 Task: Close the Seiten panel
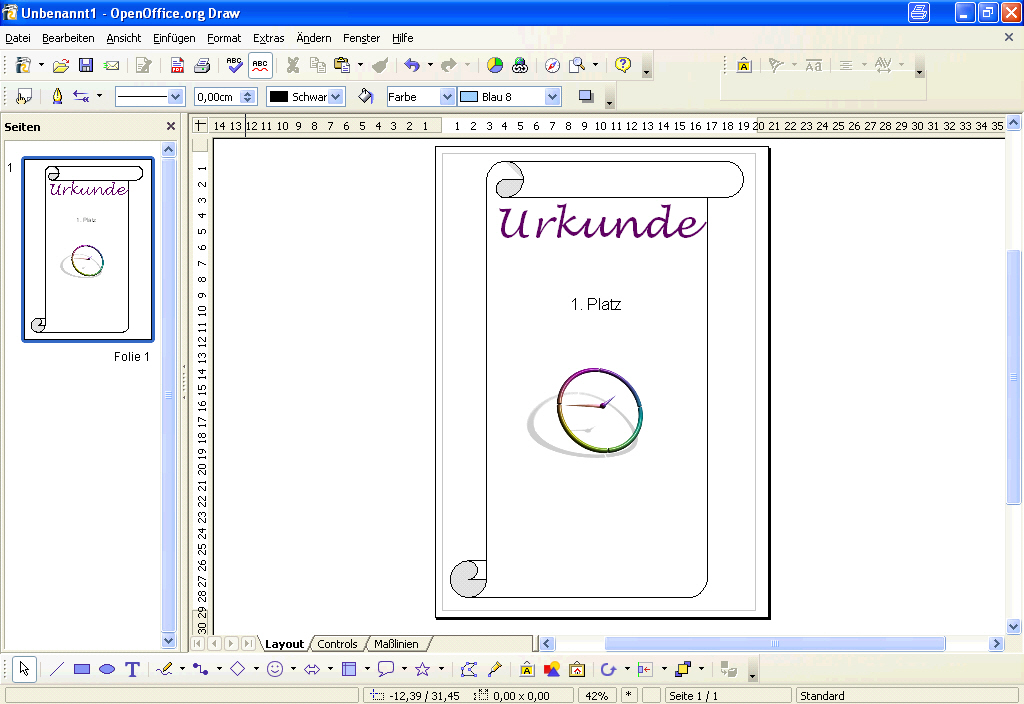tap(171, 126)
